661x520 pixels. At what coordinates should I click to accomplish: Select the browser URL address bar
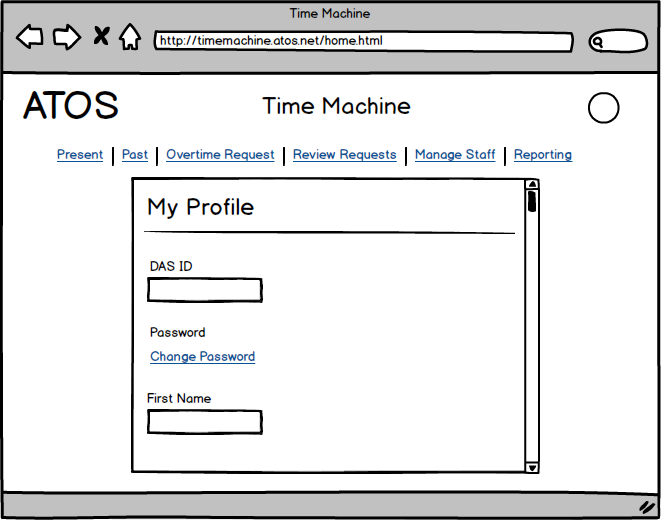click(x=363, y=42)
